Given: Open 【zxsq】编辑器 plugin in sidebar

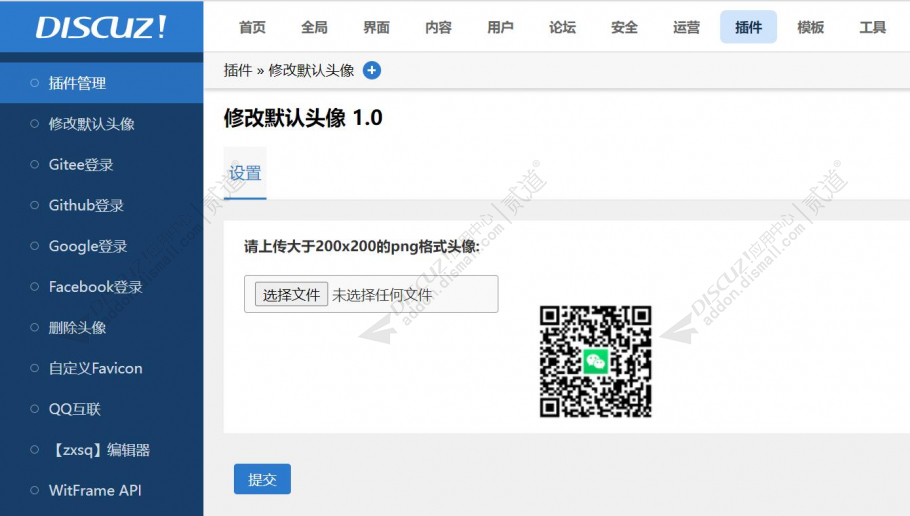Looking at the screenshot, I should coord(102,450).
